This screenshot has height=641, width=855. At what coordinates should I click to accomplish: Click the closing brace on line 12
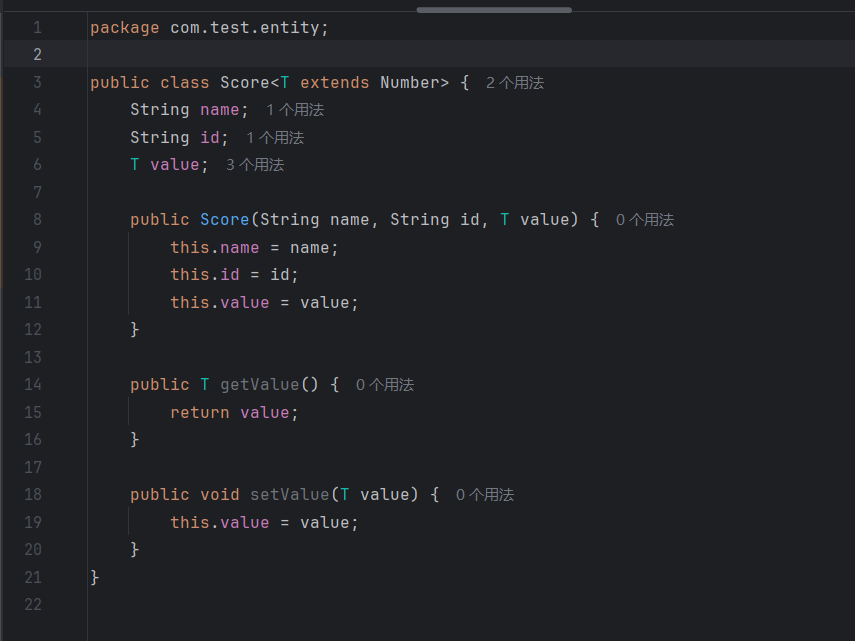tap(135, 330)
